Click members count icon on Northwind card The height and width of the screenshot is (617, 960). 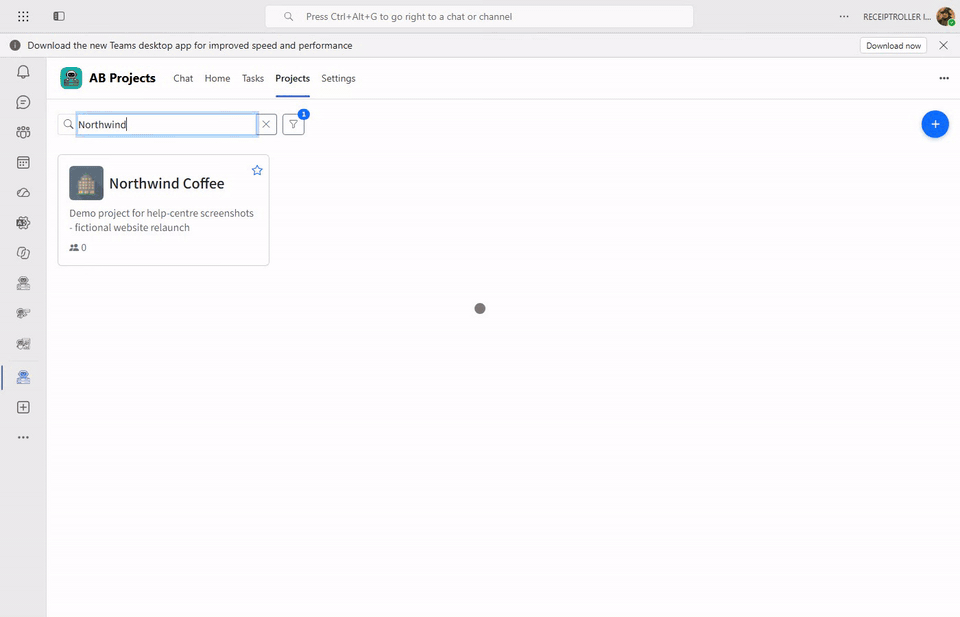[74, 248]
